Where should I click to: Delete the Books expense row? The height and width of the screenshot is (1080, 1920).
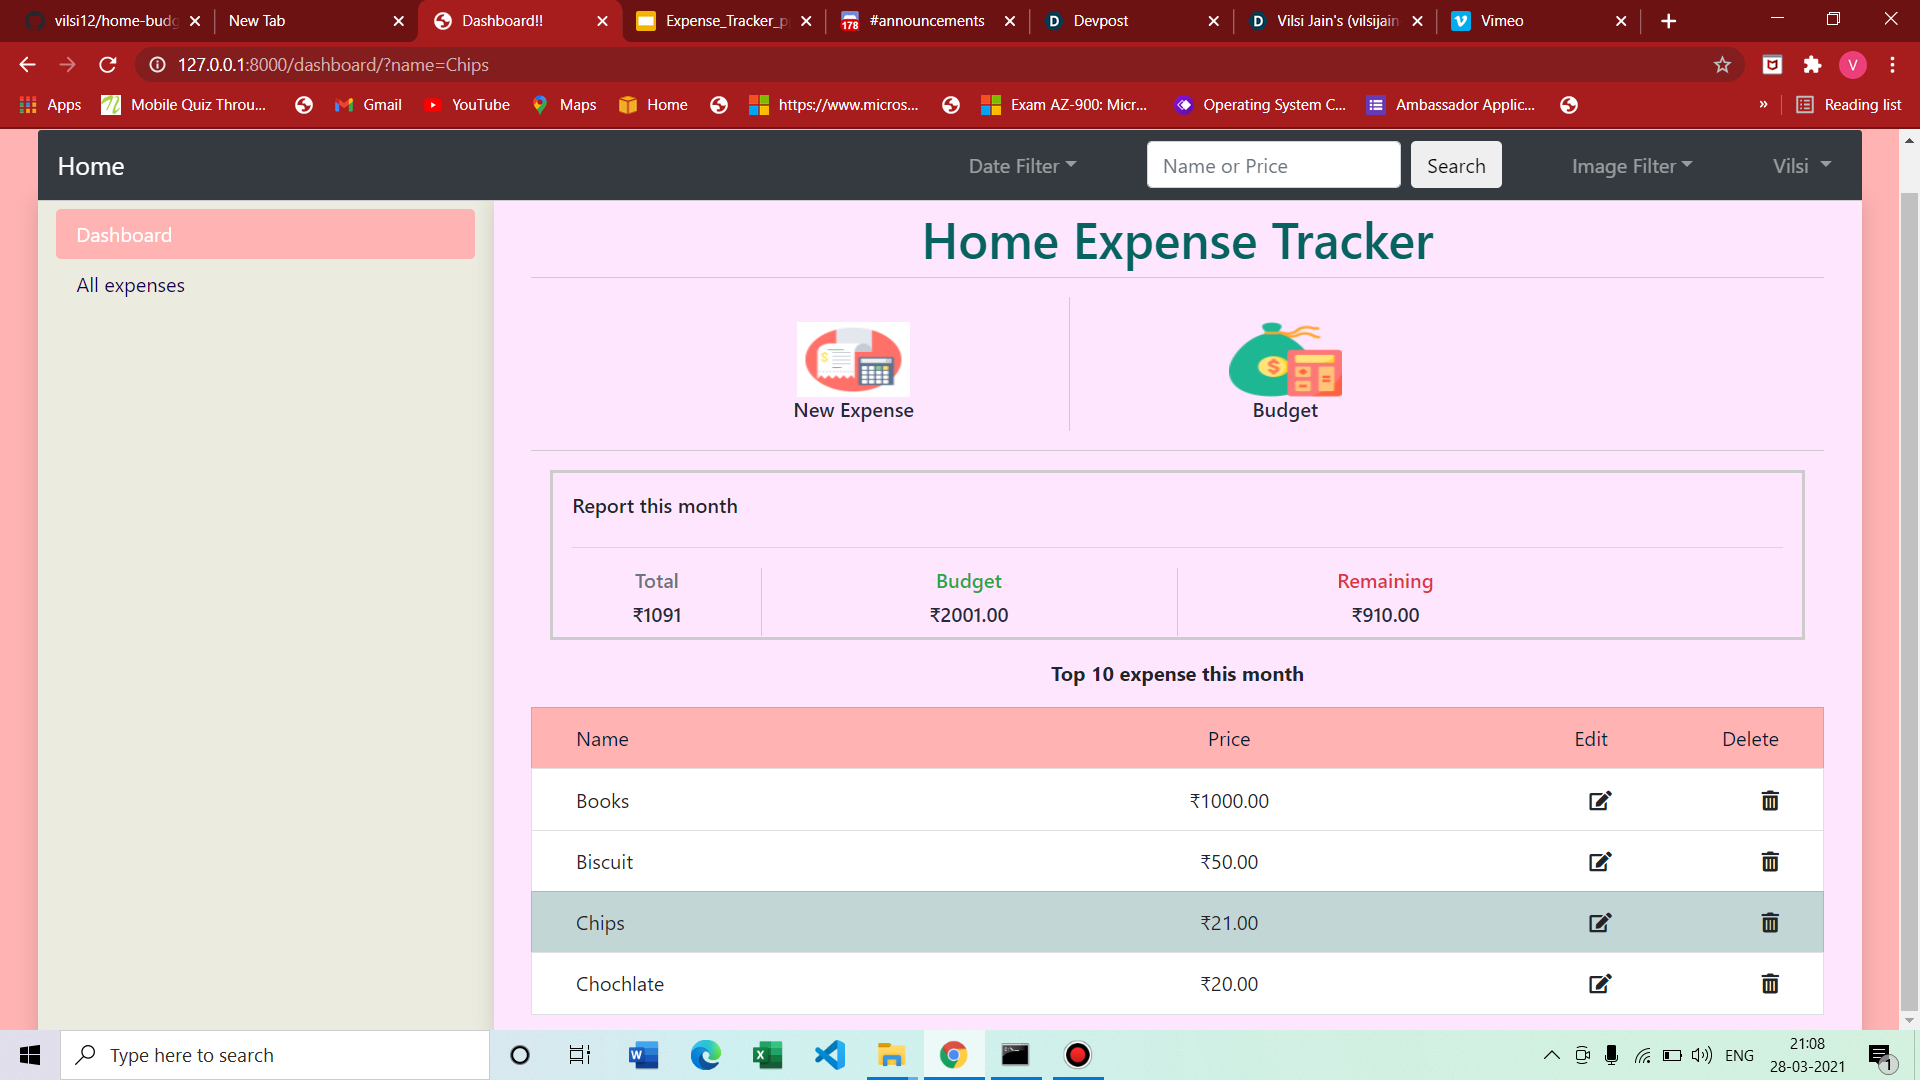1769,801
